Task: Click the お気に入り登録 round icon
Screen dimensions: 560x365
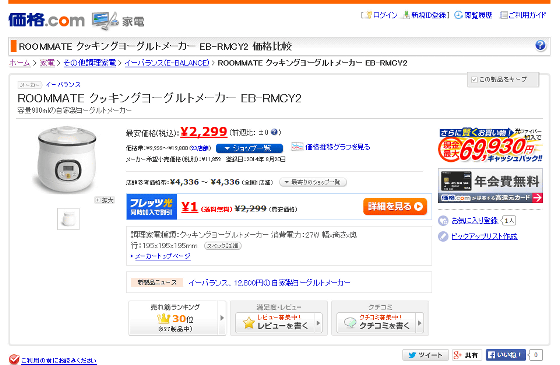Action: [x=443, y=221]
